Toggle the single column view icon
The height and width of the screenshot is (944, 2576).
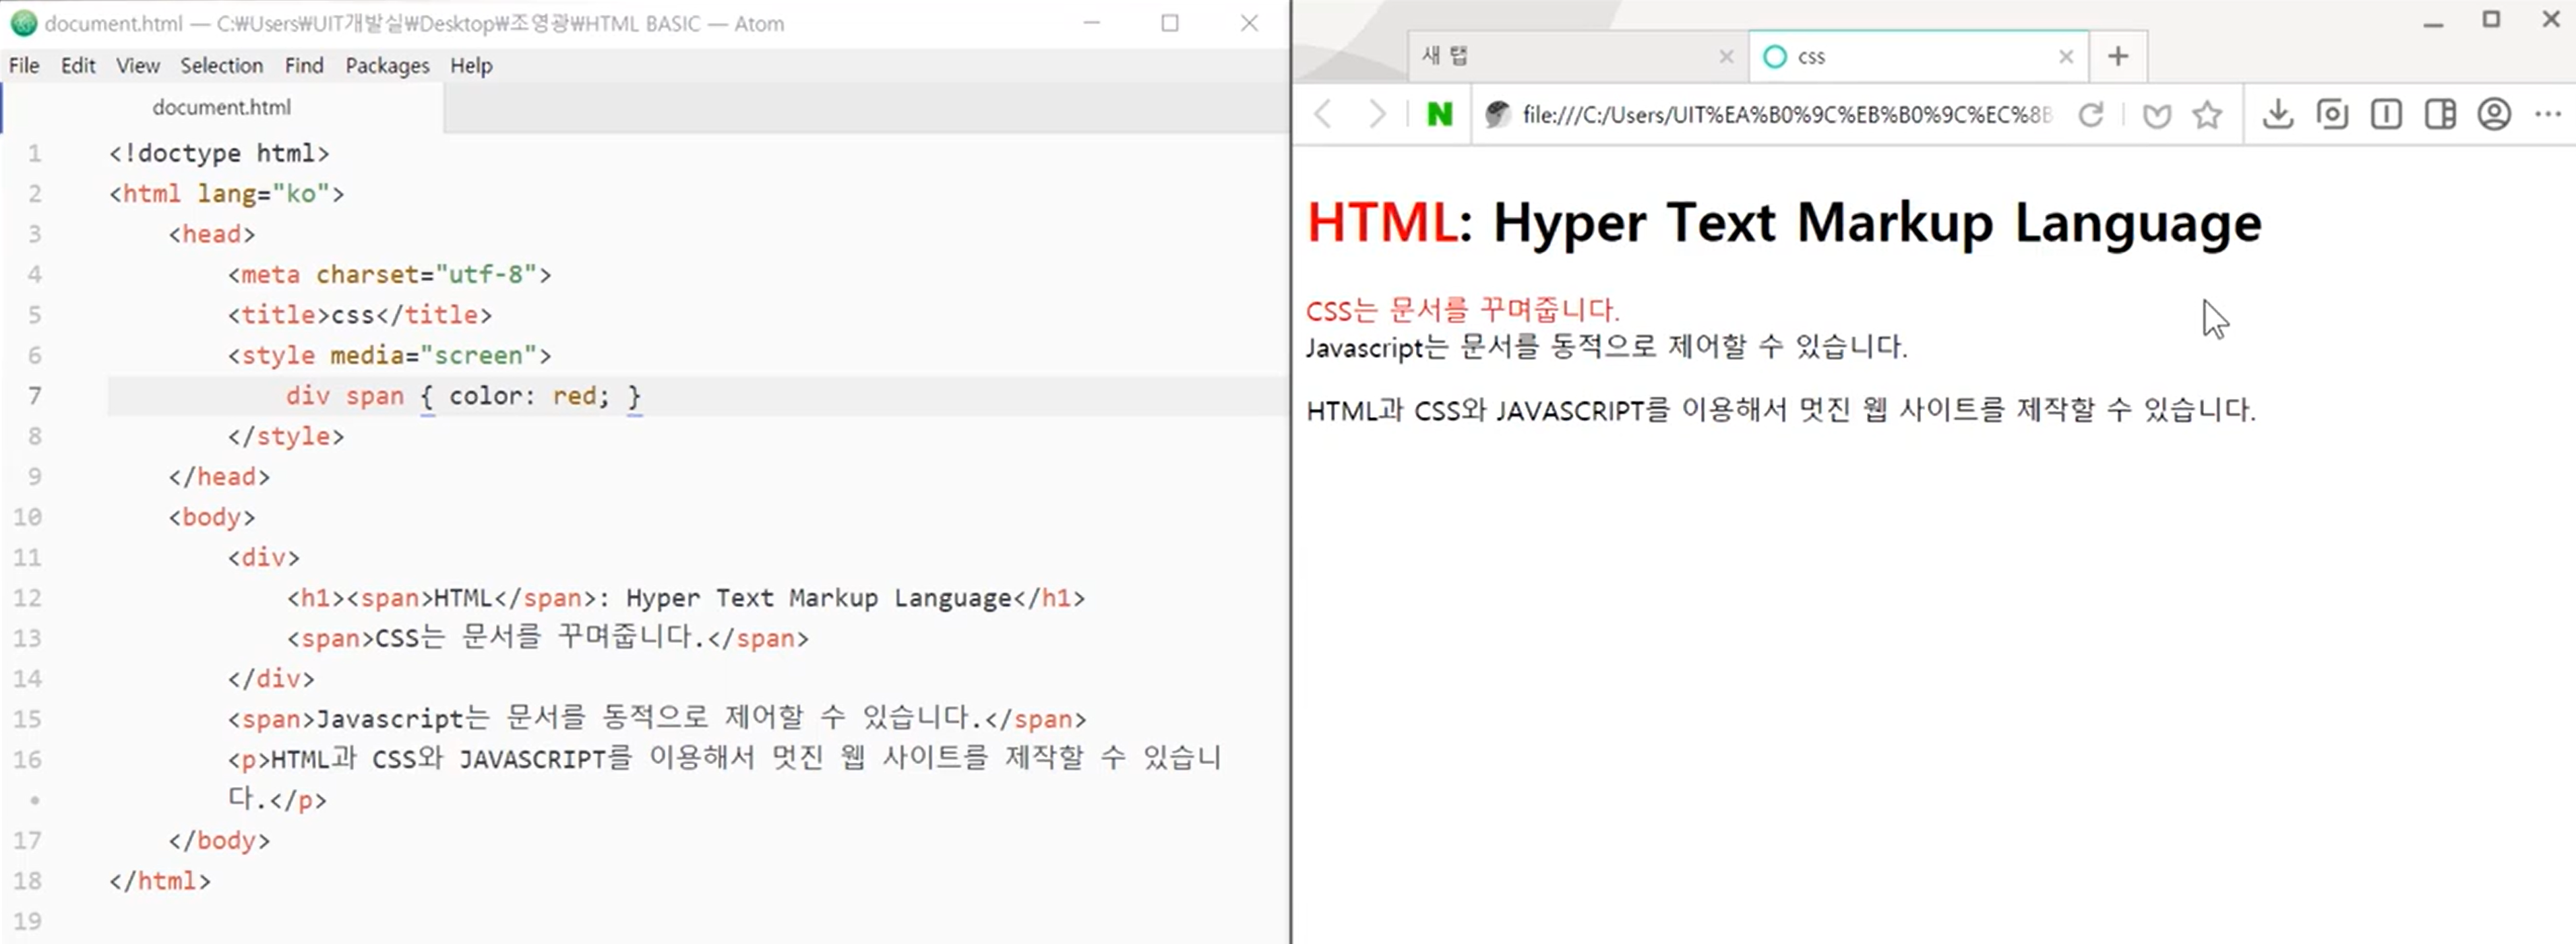pyautogui.click(x=2386, y=114)
